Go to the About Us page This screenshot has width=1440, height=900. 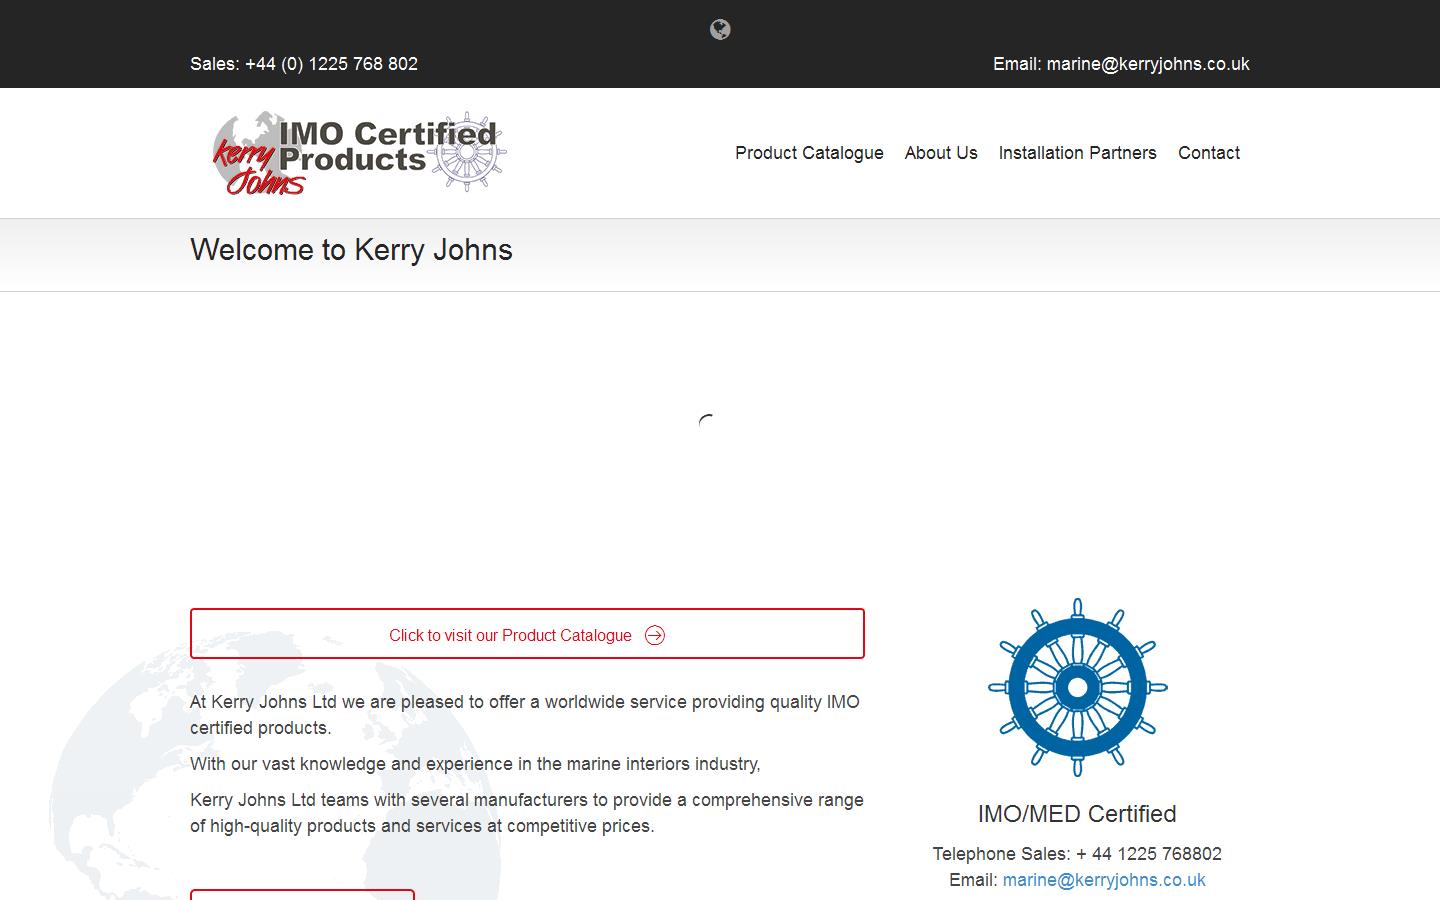point(940,153)
